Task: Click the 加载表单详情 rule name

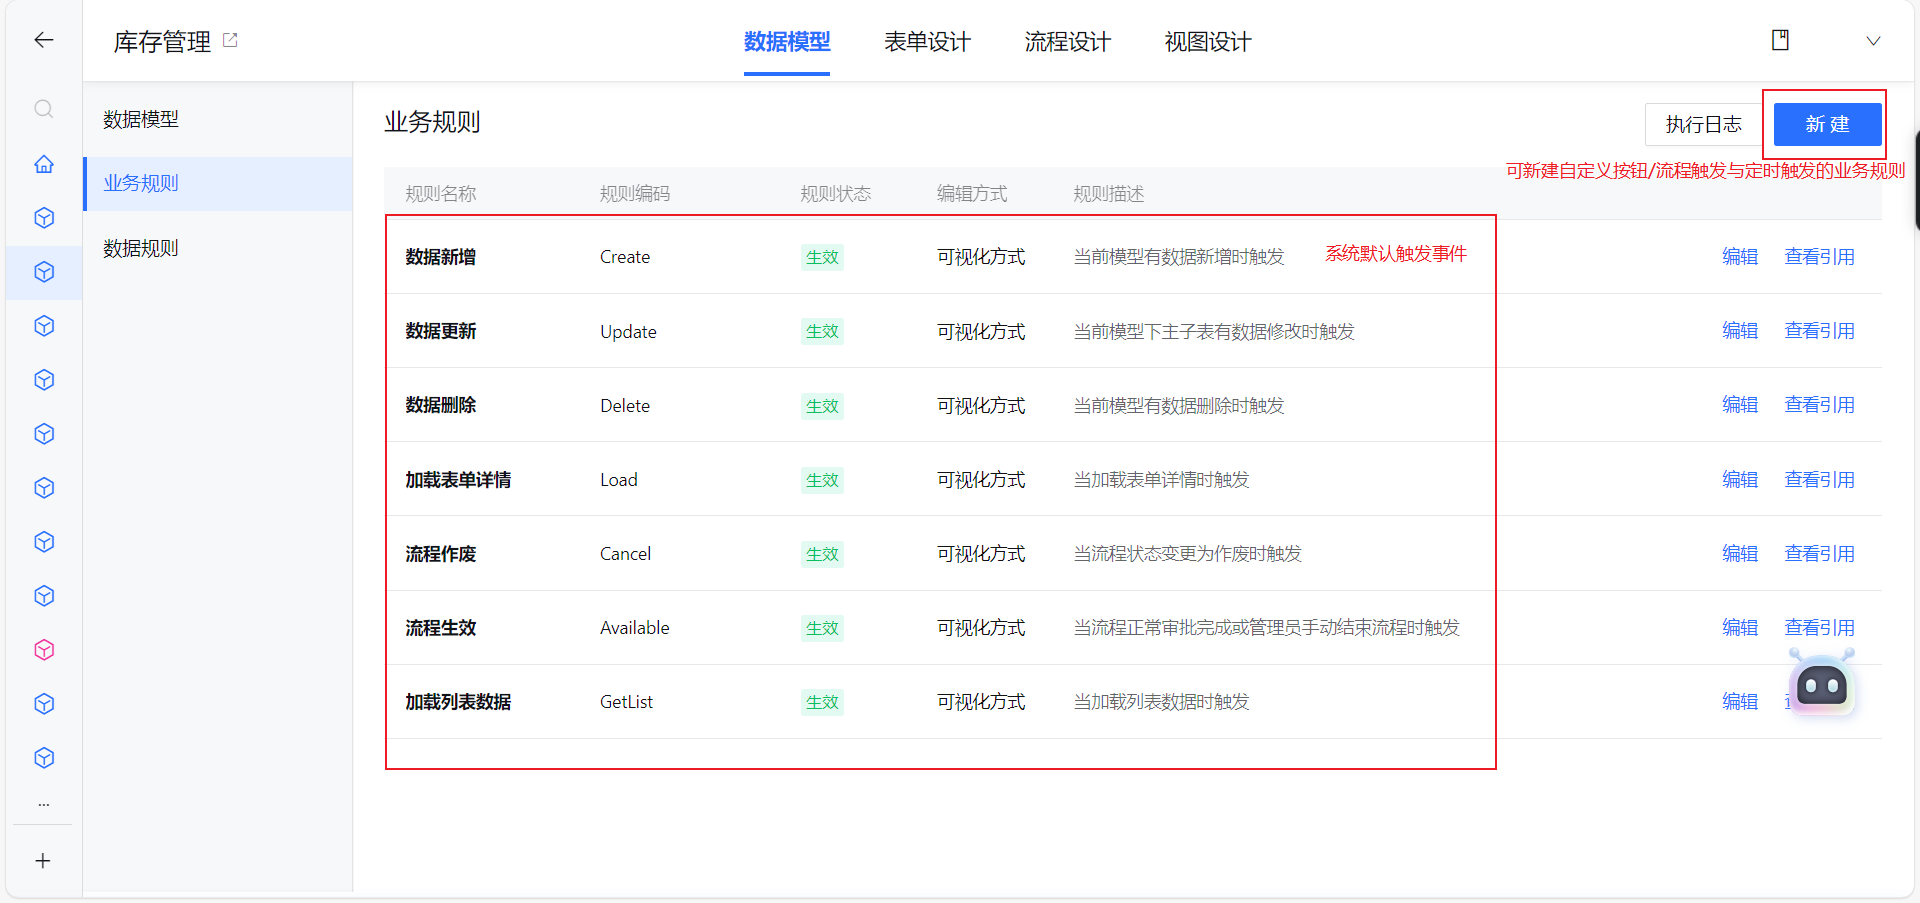Action: pos(458,480)
